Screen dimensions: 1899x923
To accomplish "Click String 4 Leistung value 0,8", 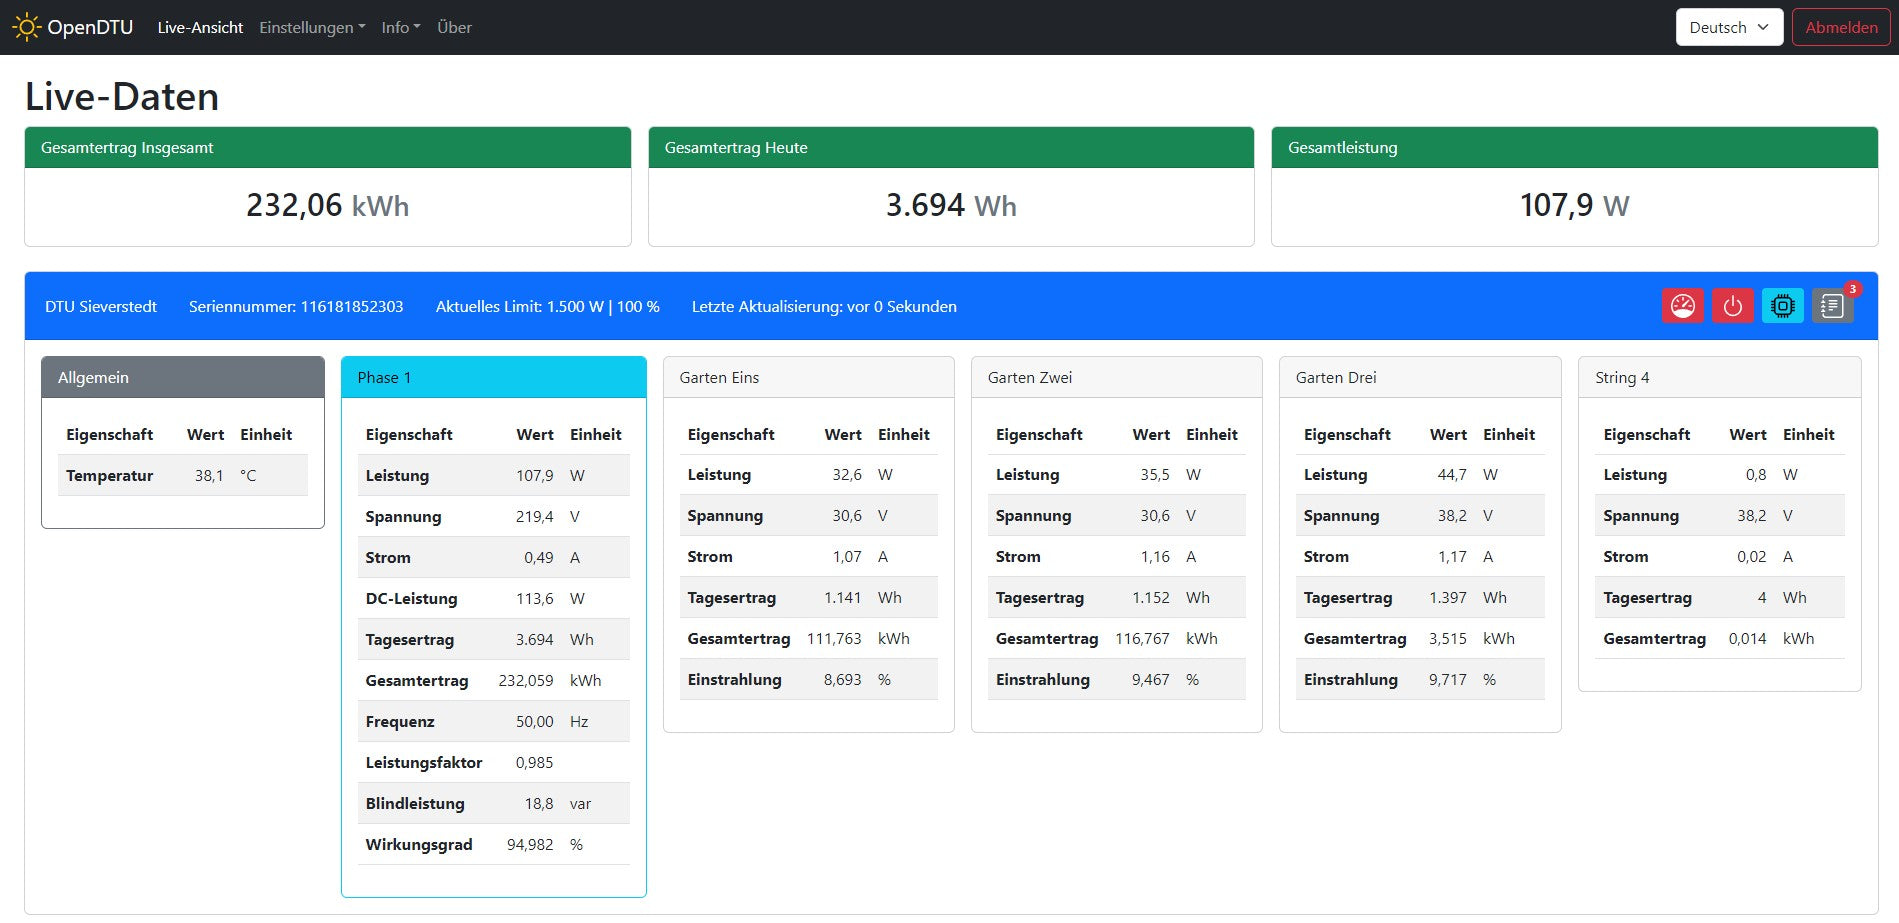I will [x=1756, y=475].
